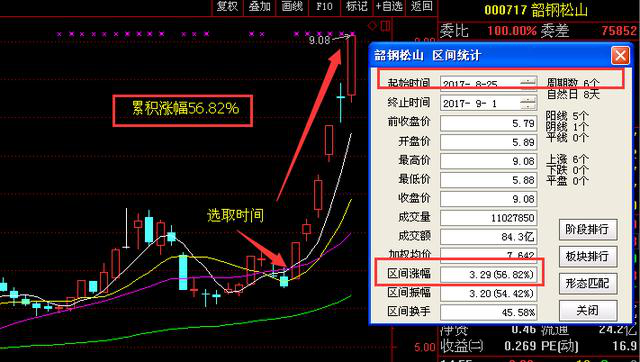Open the F10 company info

[324, 7]
